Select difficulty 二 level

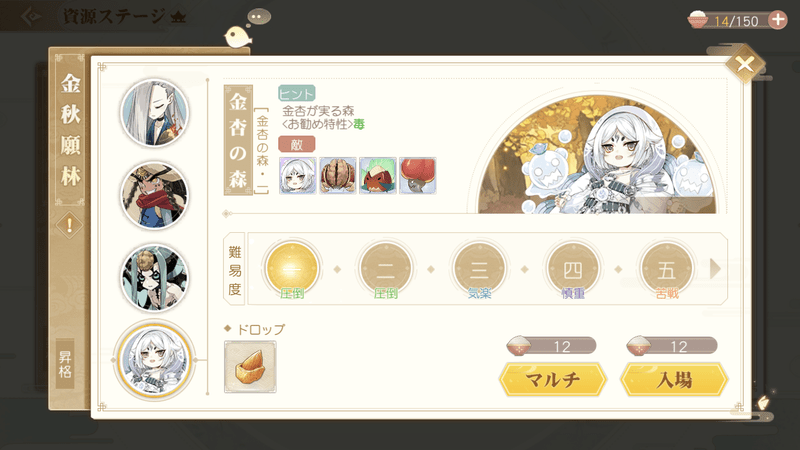pyautogui.click(x=385, y=269)
